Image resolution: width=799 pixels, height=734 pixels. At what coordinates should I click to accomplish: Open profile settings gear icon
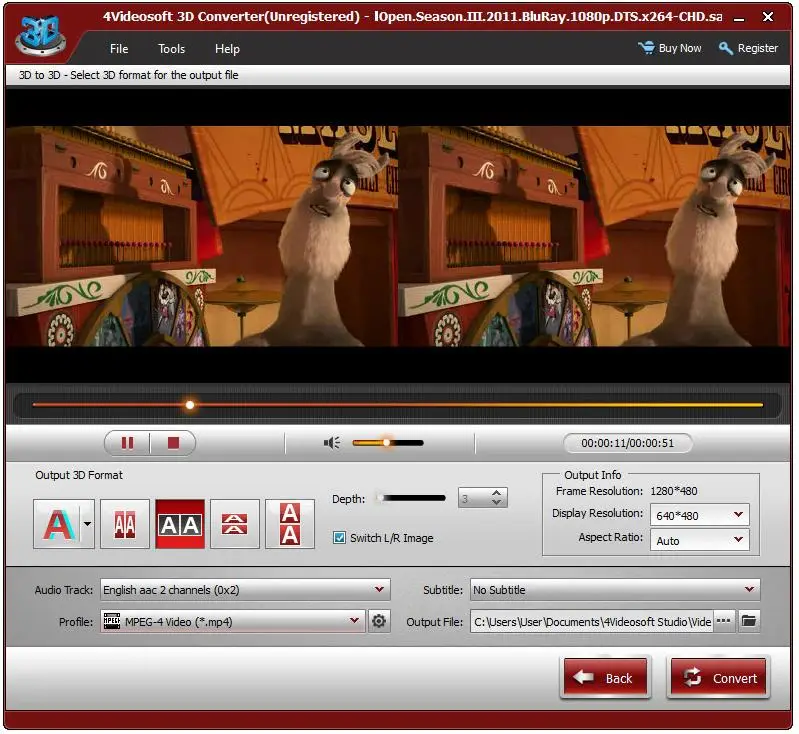tap(379, 621)
